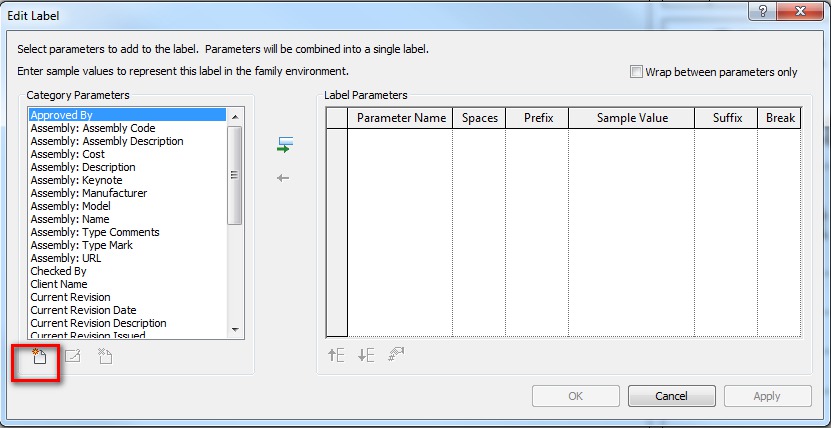Image resolution: width=831 pixels, height=428 pixels.
Task: Select Approved By parameter
Action: point(128,115)
